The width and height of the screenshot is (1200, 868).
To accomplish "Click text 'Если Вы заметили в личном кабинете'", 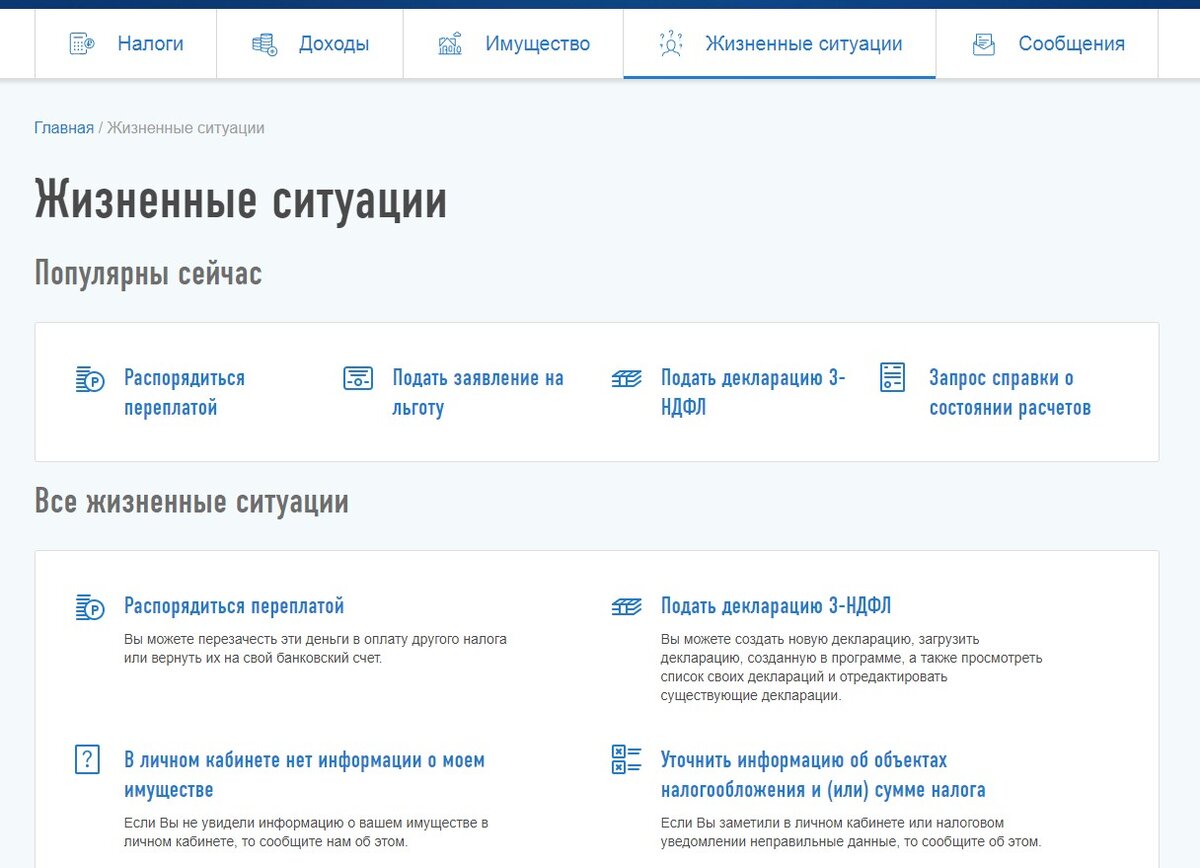I will point(851,832).
